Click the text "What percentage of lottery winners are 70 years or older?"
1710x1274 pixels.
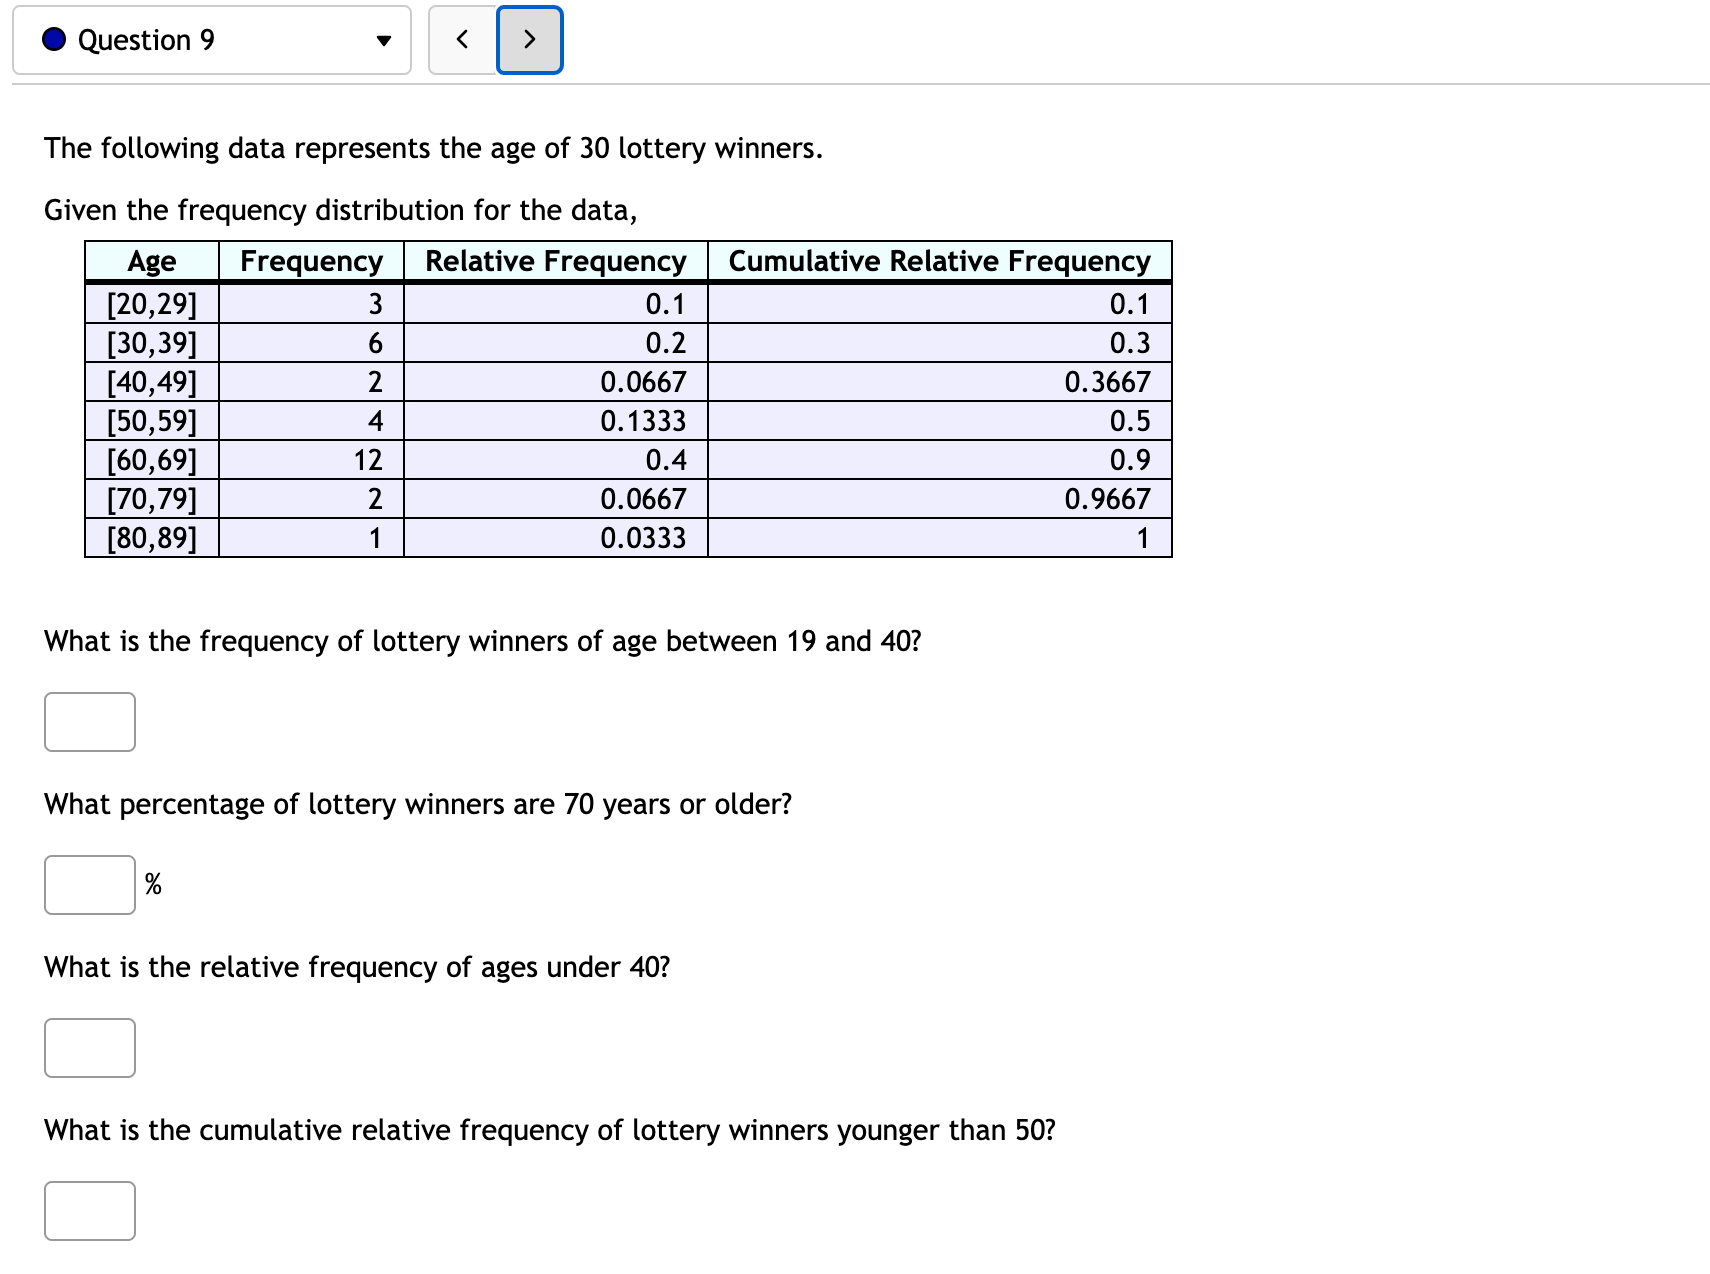418,804
